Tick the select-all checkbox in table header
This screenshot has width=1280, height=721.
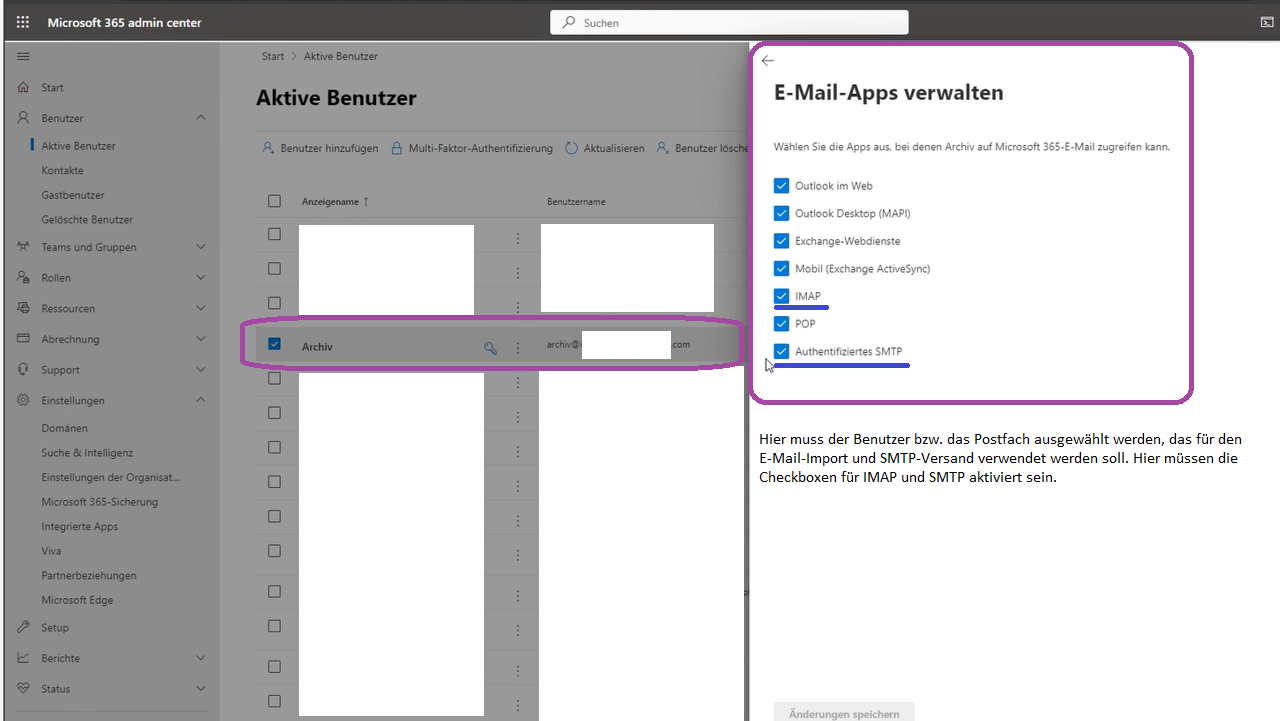[274, 201]
